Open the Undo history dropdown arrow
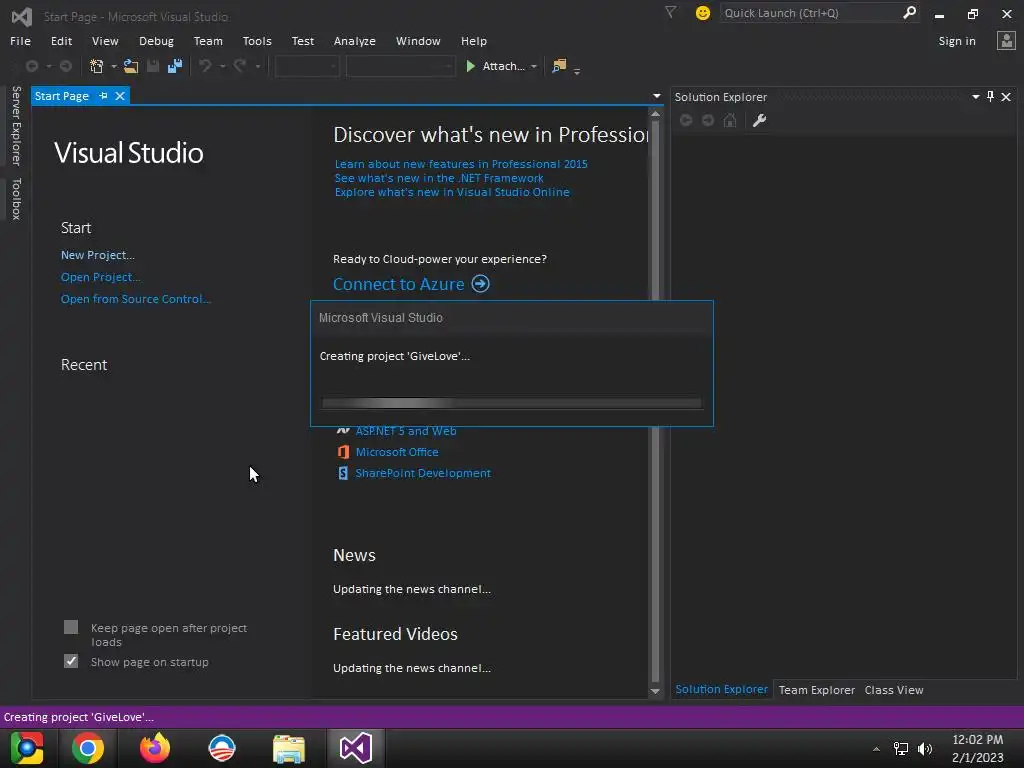Screen dimensions: 1024x768 click(222, 67)
